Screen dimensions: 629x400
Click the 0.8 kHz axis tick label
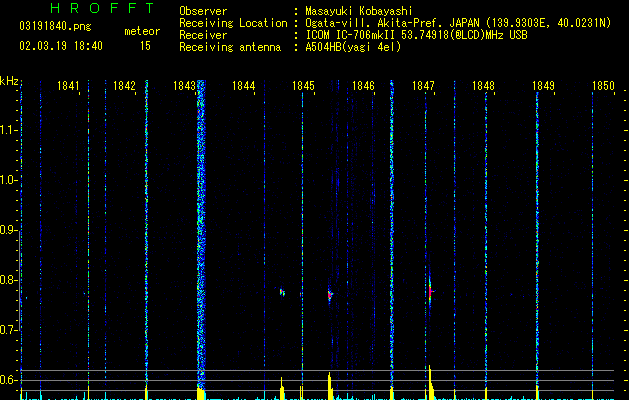(8, 280)
